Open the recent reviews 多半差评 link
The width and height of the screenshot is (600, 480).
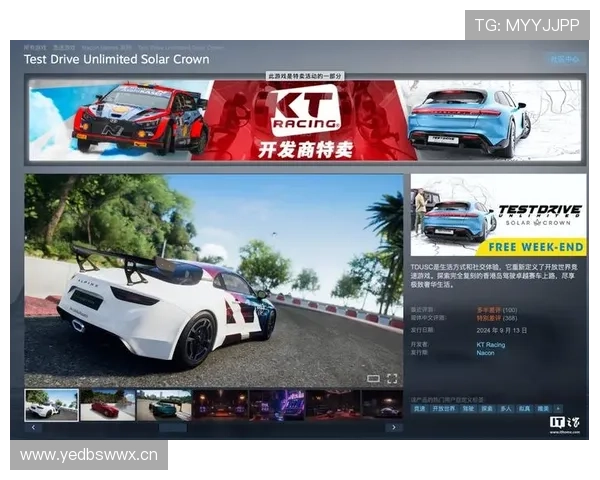(491, 310)
